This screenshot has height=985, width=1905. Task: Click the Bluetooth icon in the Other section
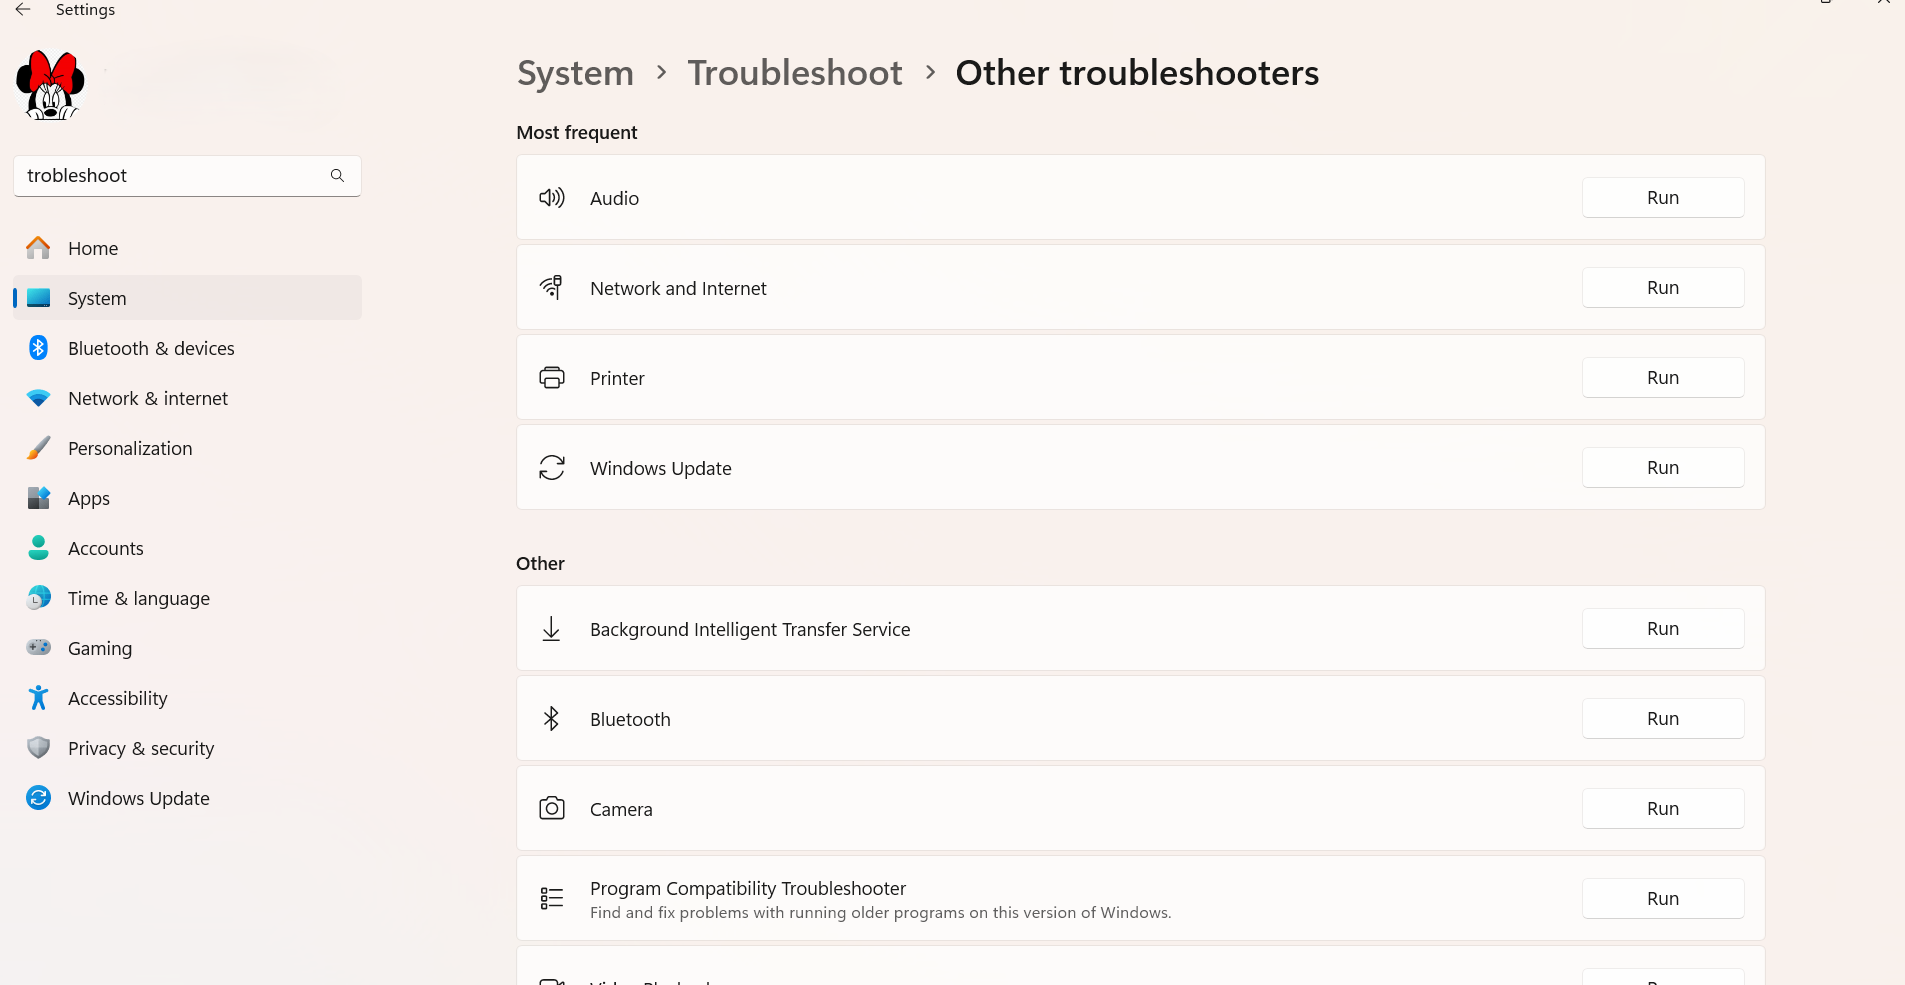[551, 718]
